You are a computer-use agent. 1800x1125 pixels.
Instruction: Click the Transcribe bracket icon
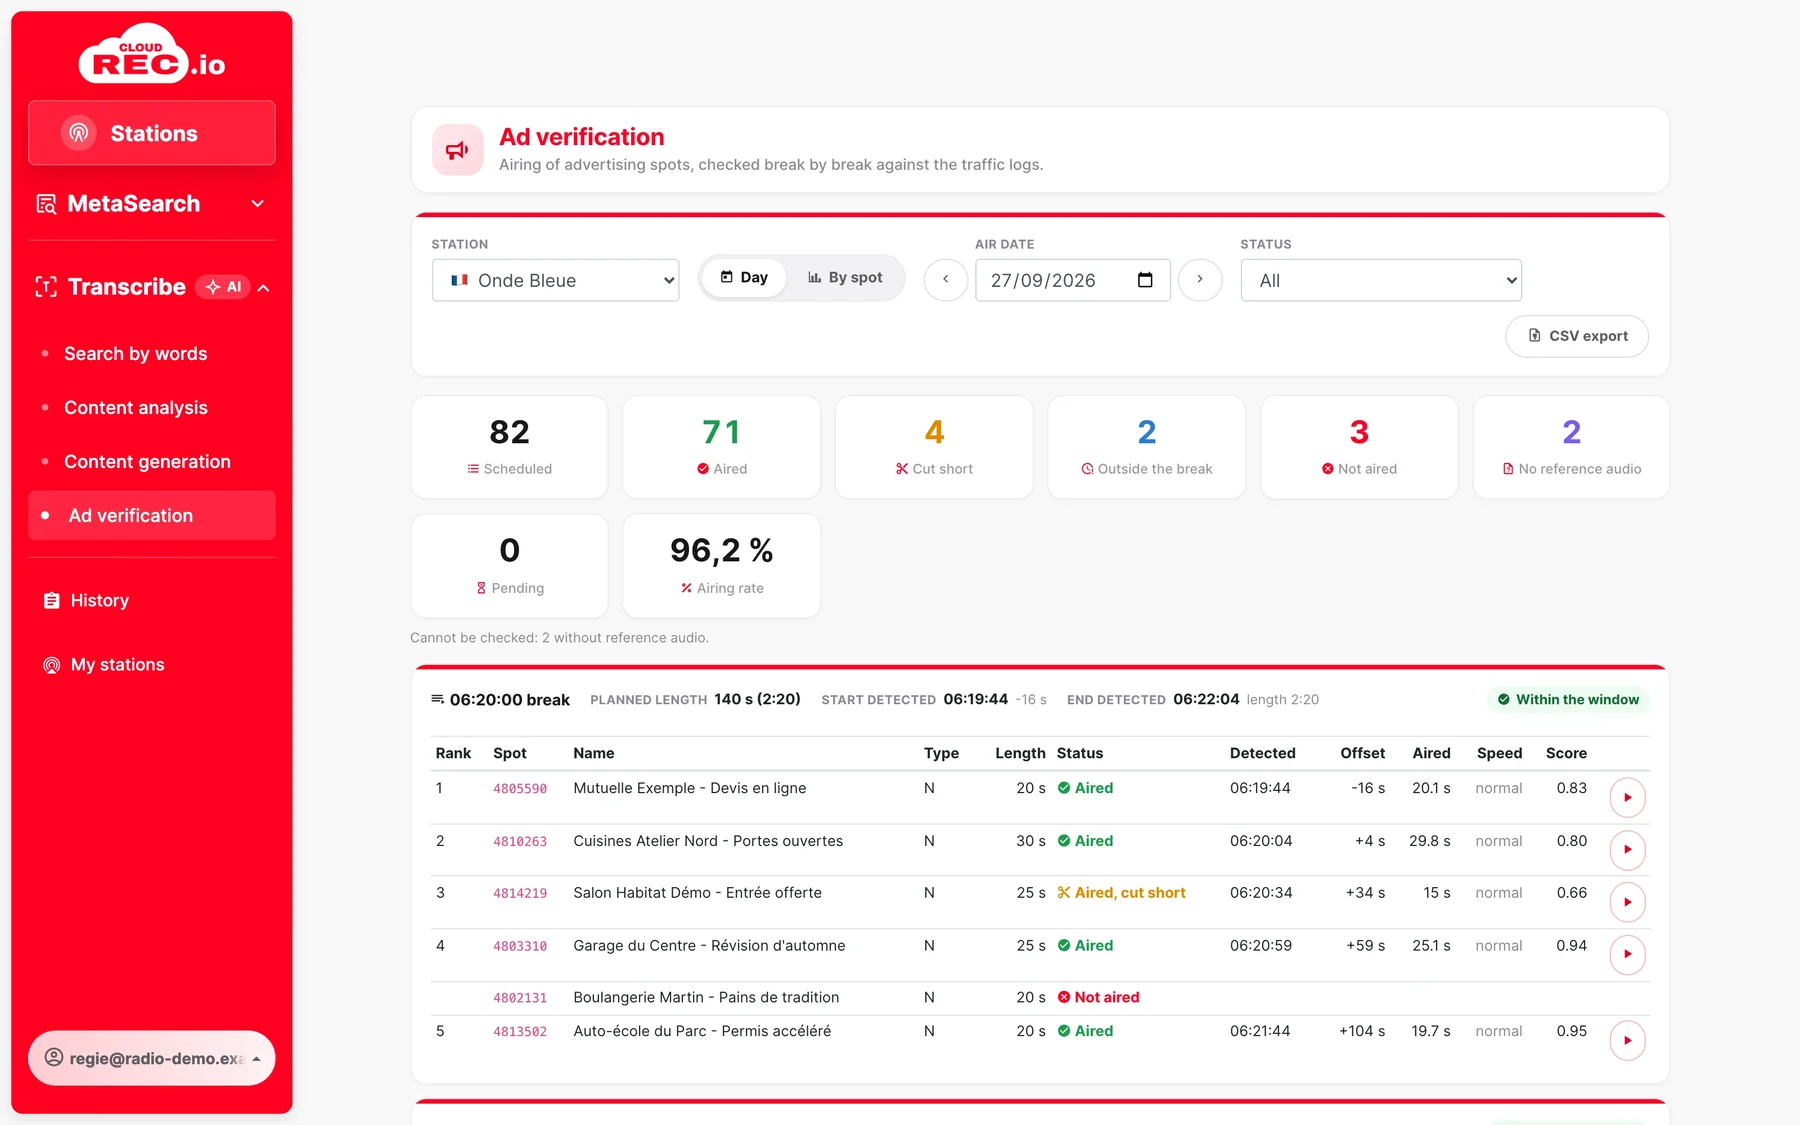(46, 288)
